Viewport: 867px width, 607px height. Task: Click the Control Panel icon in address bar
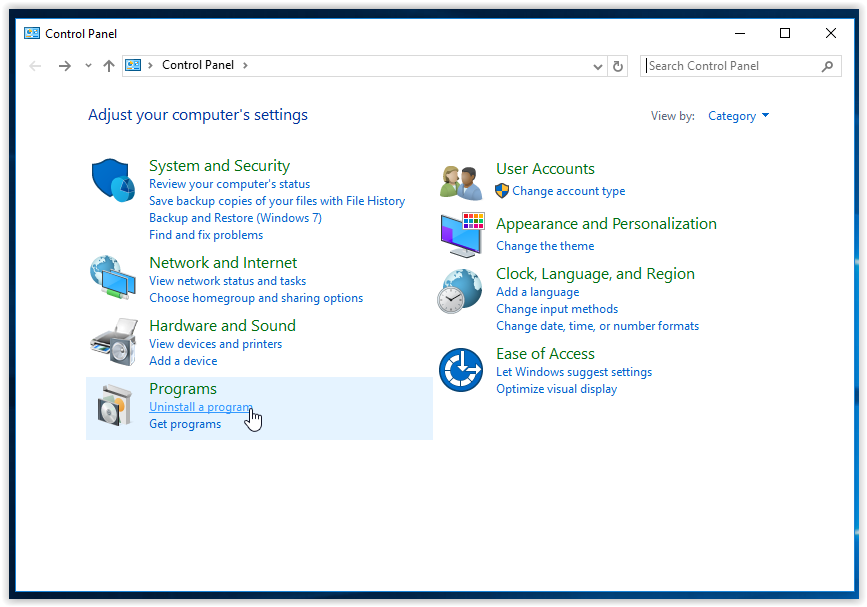coord(133,65)
